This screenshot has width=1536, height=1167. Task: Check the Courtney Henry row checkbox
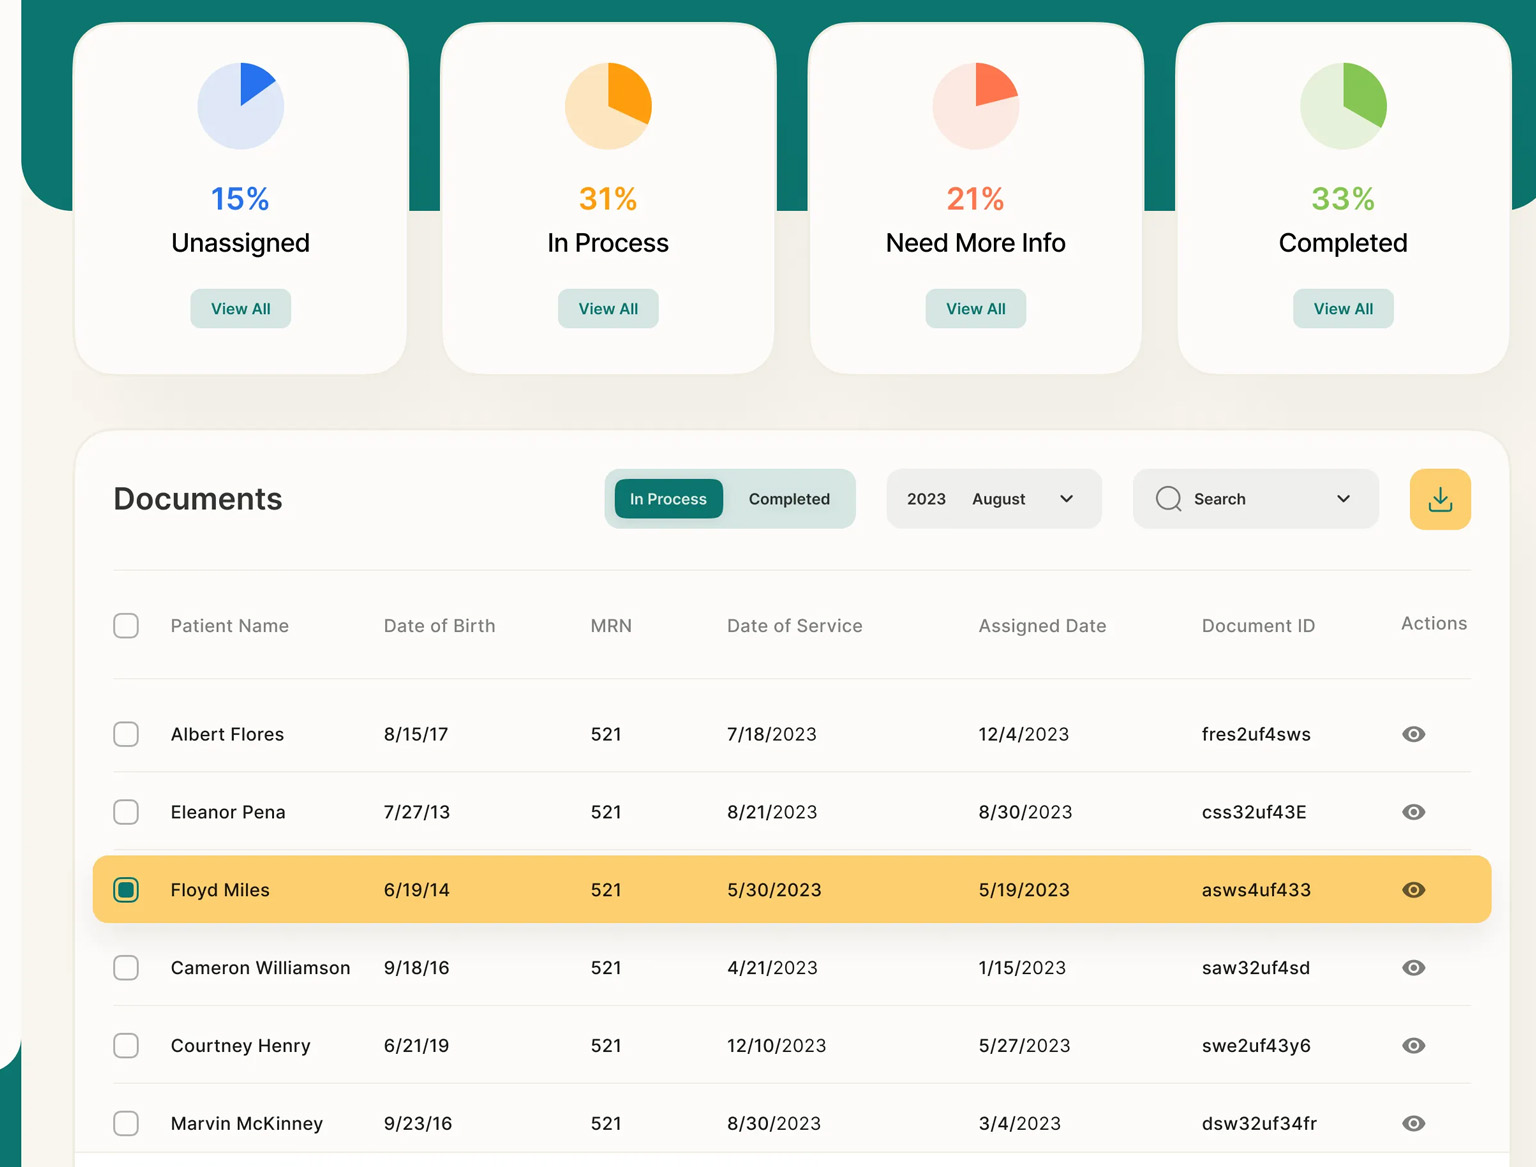[x=126, y=1046]
